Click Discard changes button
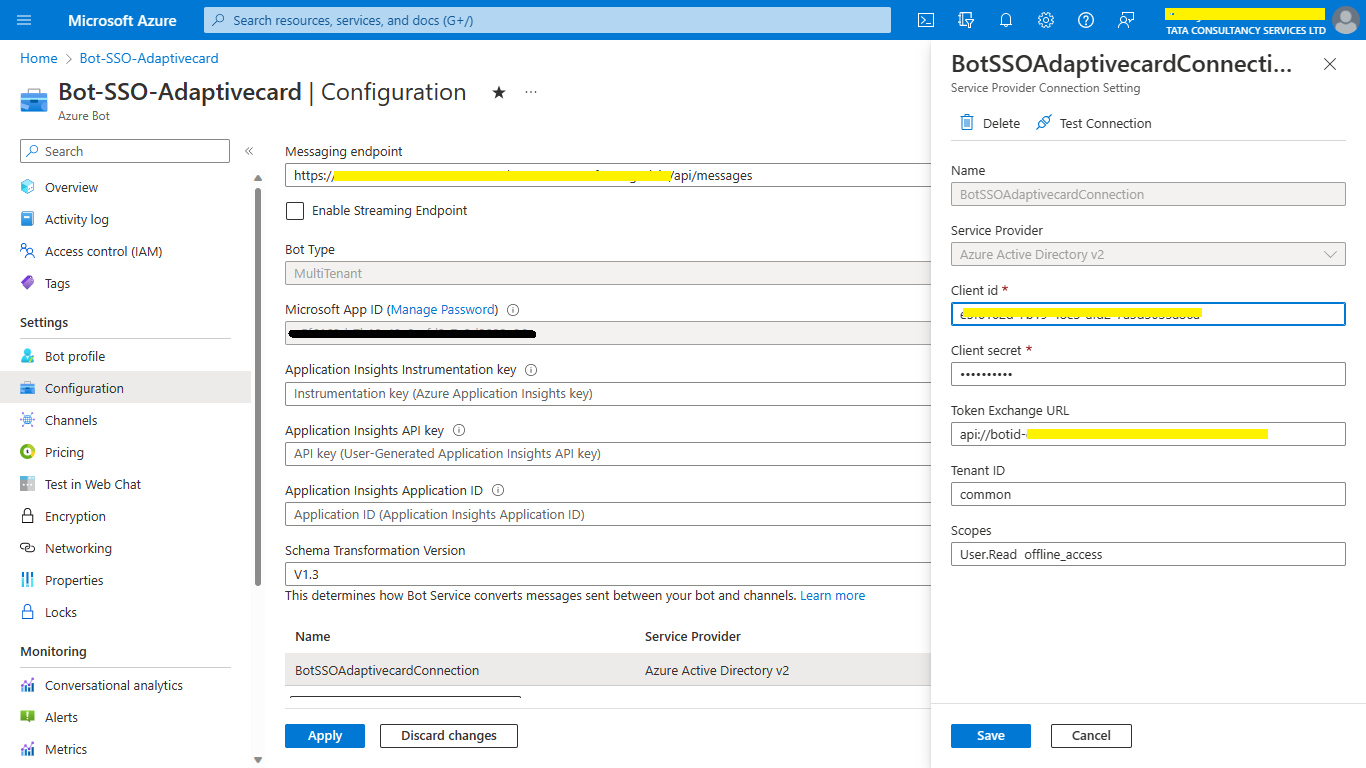The width and height of the screenshot is (1366, 768). (x=449, y=735)
